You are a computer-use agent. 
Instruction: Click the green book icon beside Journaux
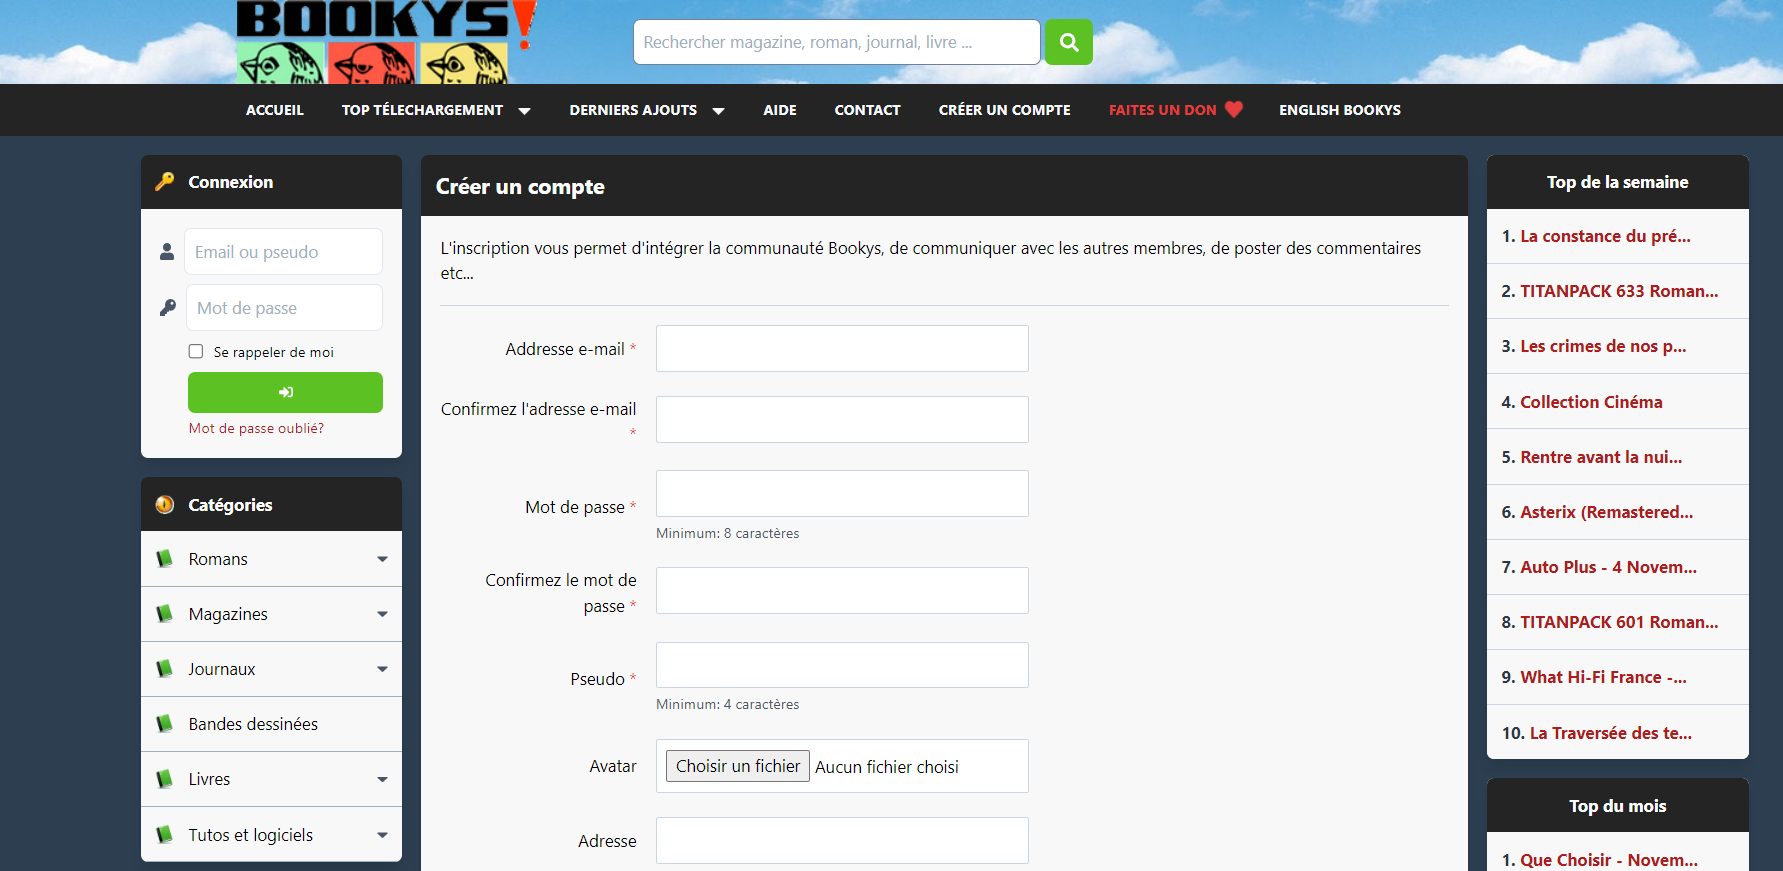[164, 668]
